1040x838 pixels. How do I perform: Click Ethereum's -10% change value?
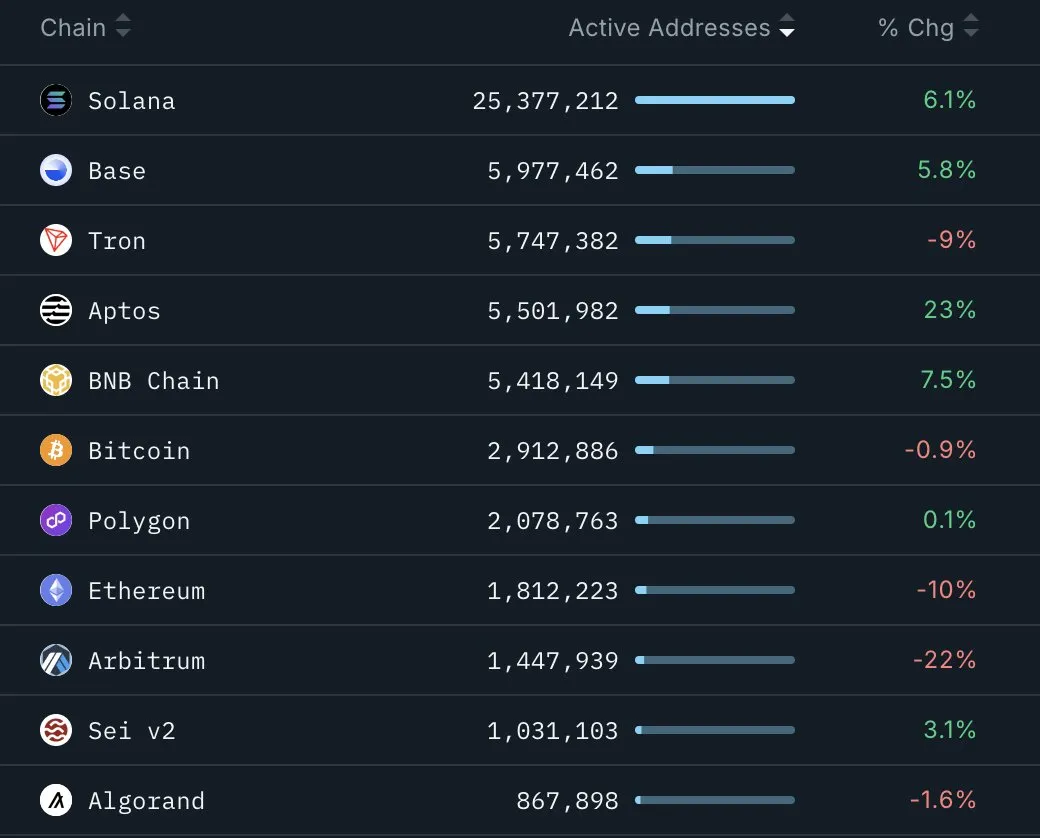tap(946, 590)
